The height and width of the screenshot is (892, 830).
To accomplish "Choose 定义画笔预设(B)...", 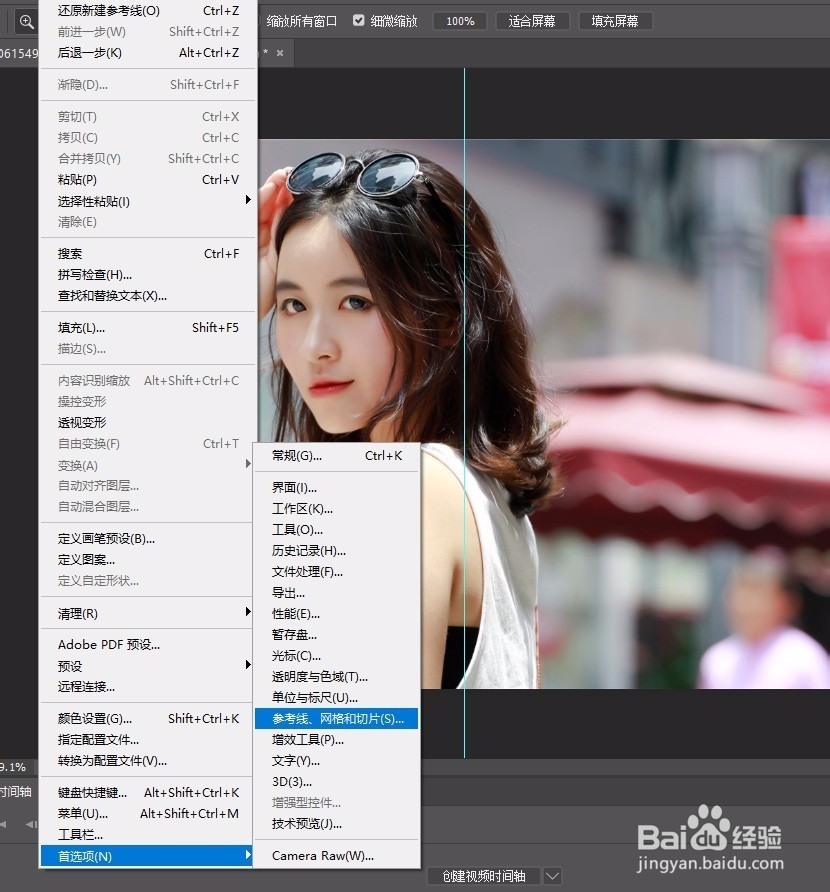I will (x=148, y=539).
